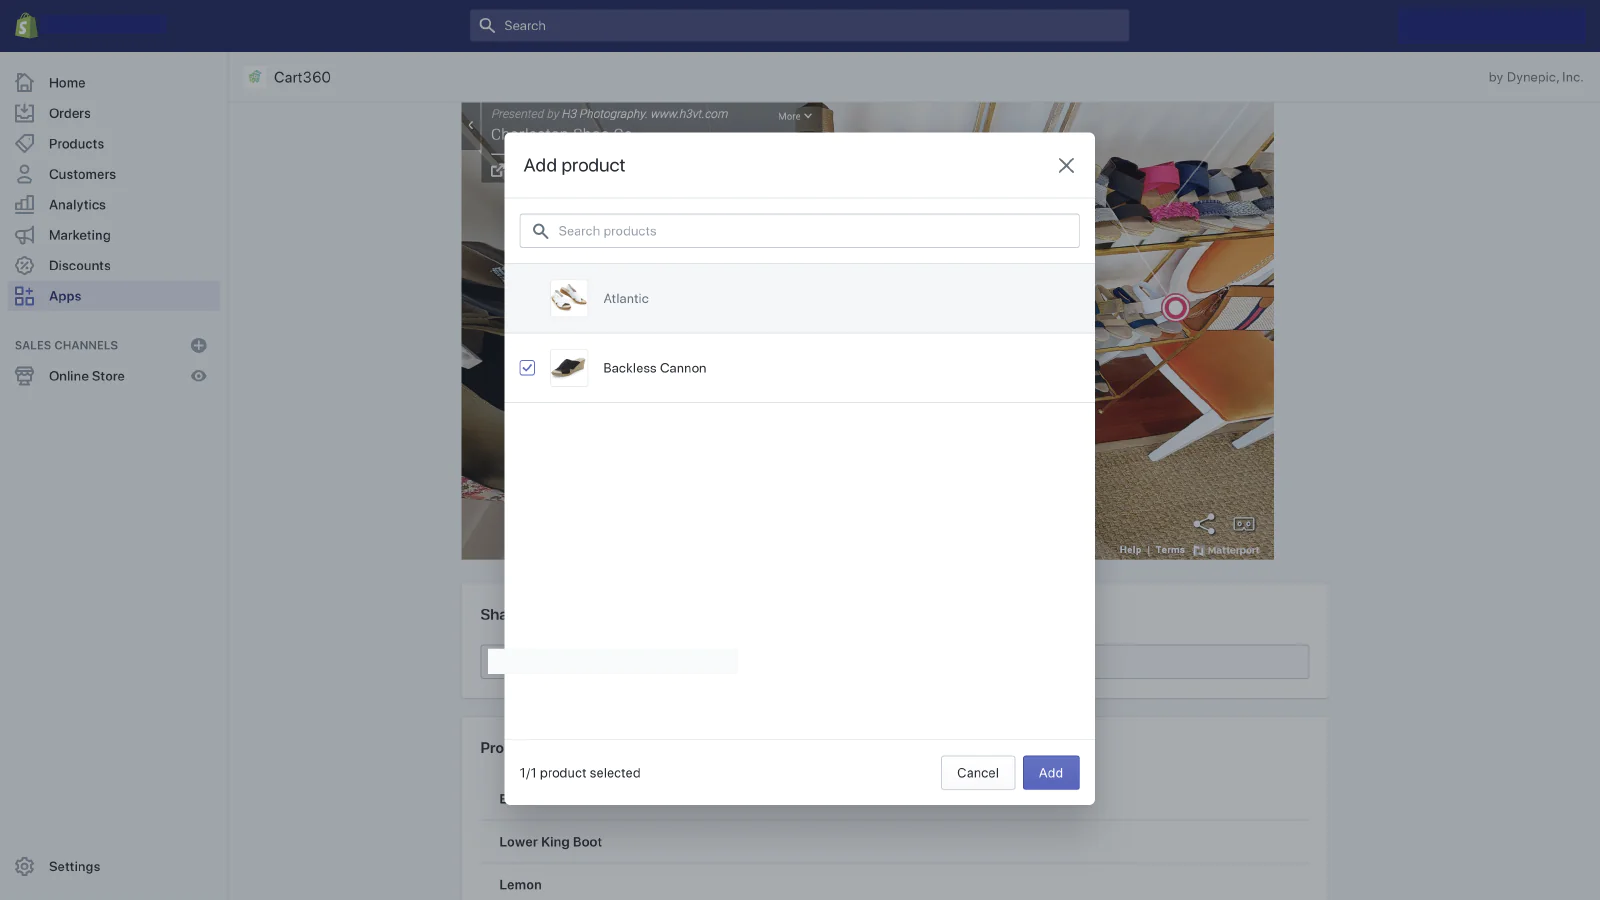Click the Home sidebar icon
The height and width of the screenshot is (900, 1600).
(x=25, y=83)
